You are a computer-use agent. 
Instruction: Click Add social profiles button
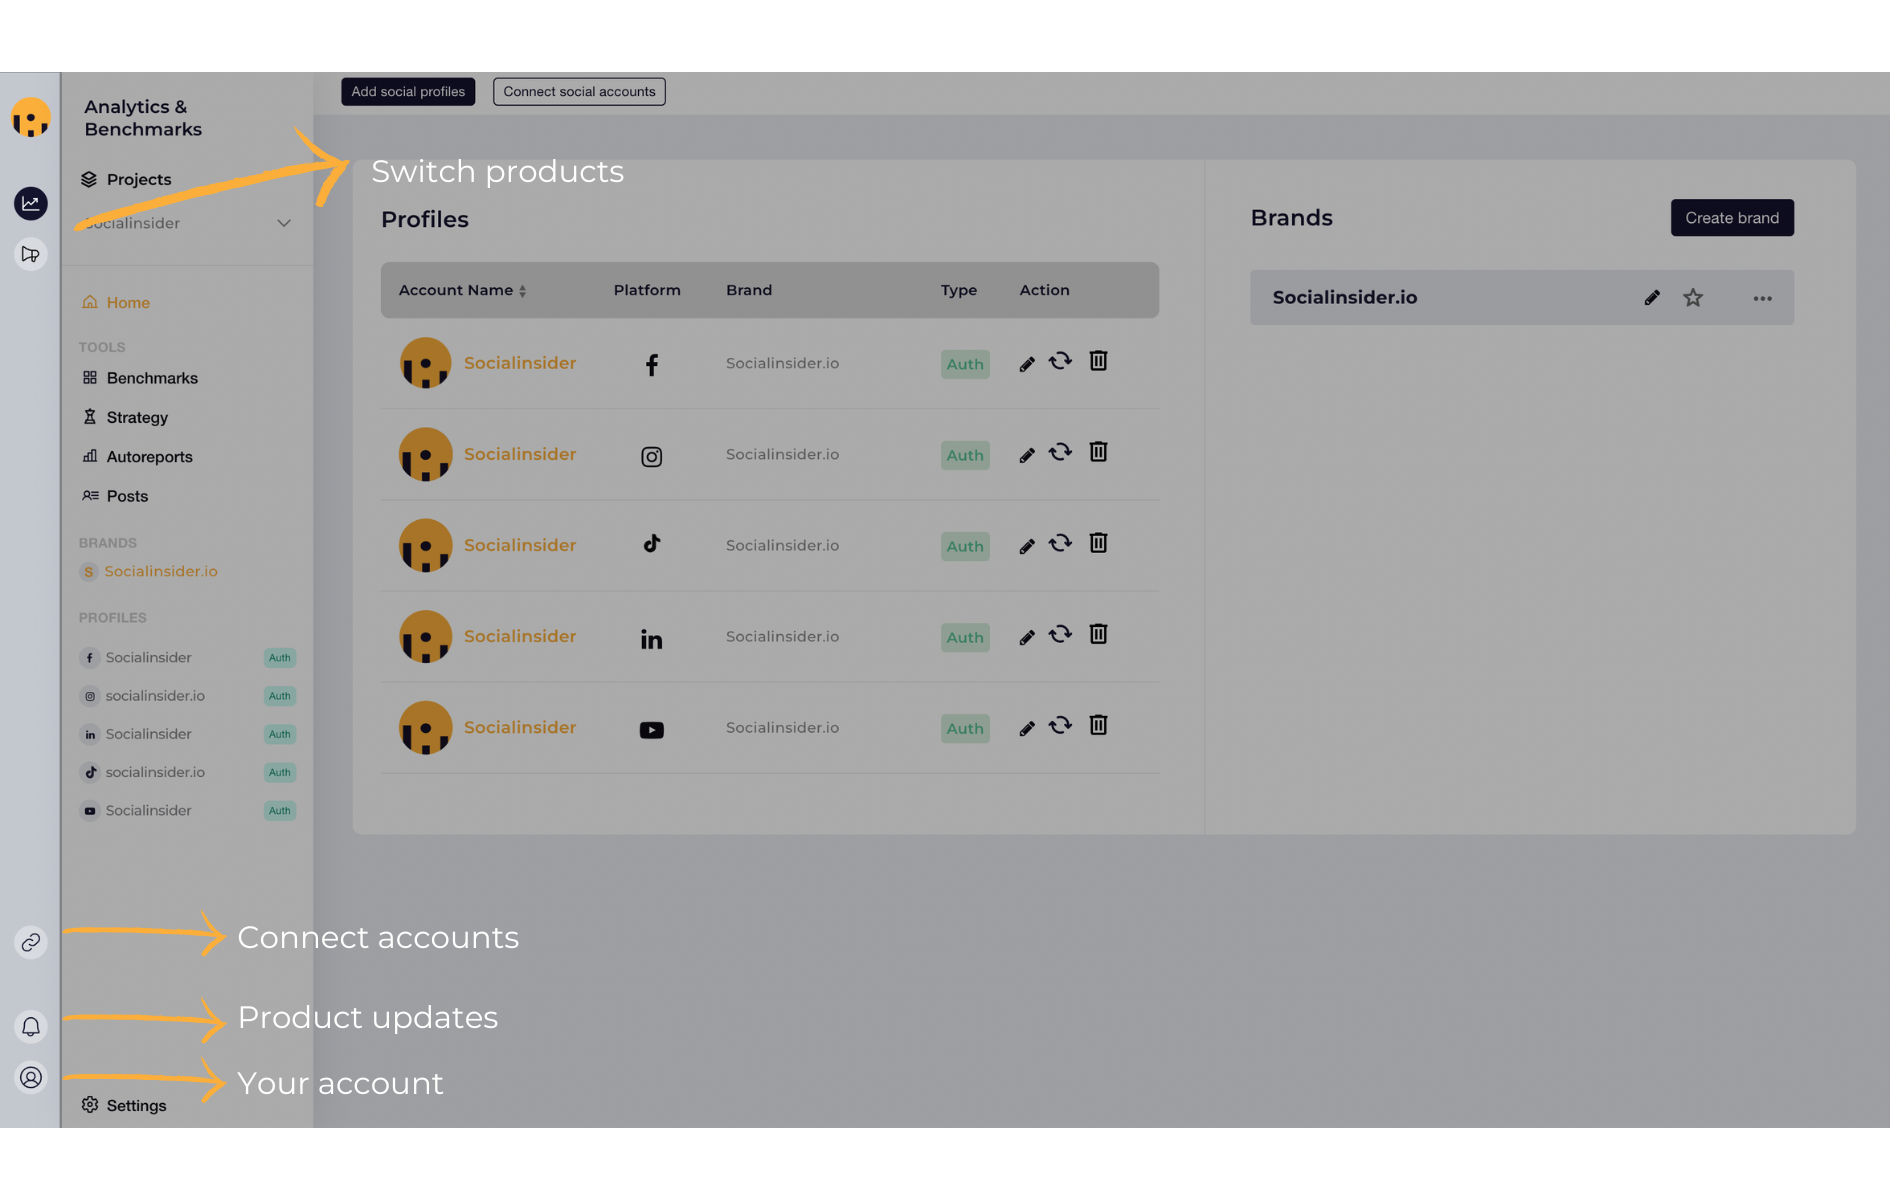[408, 92]
